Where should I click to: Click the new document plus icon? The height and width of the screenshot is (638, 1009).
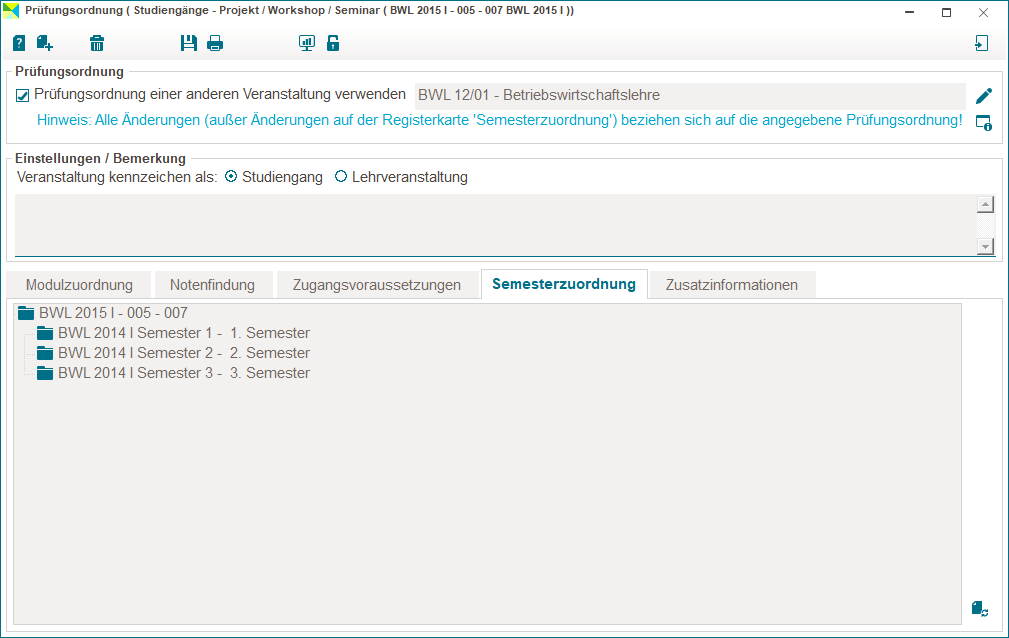[45, 43]
